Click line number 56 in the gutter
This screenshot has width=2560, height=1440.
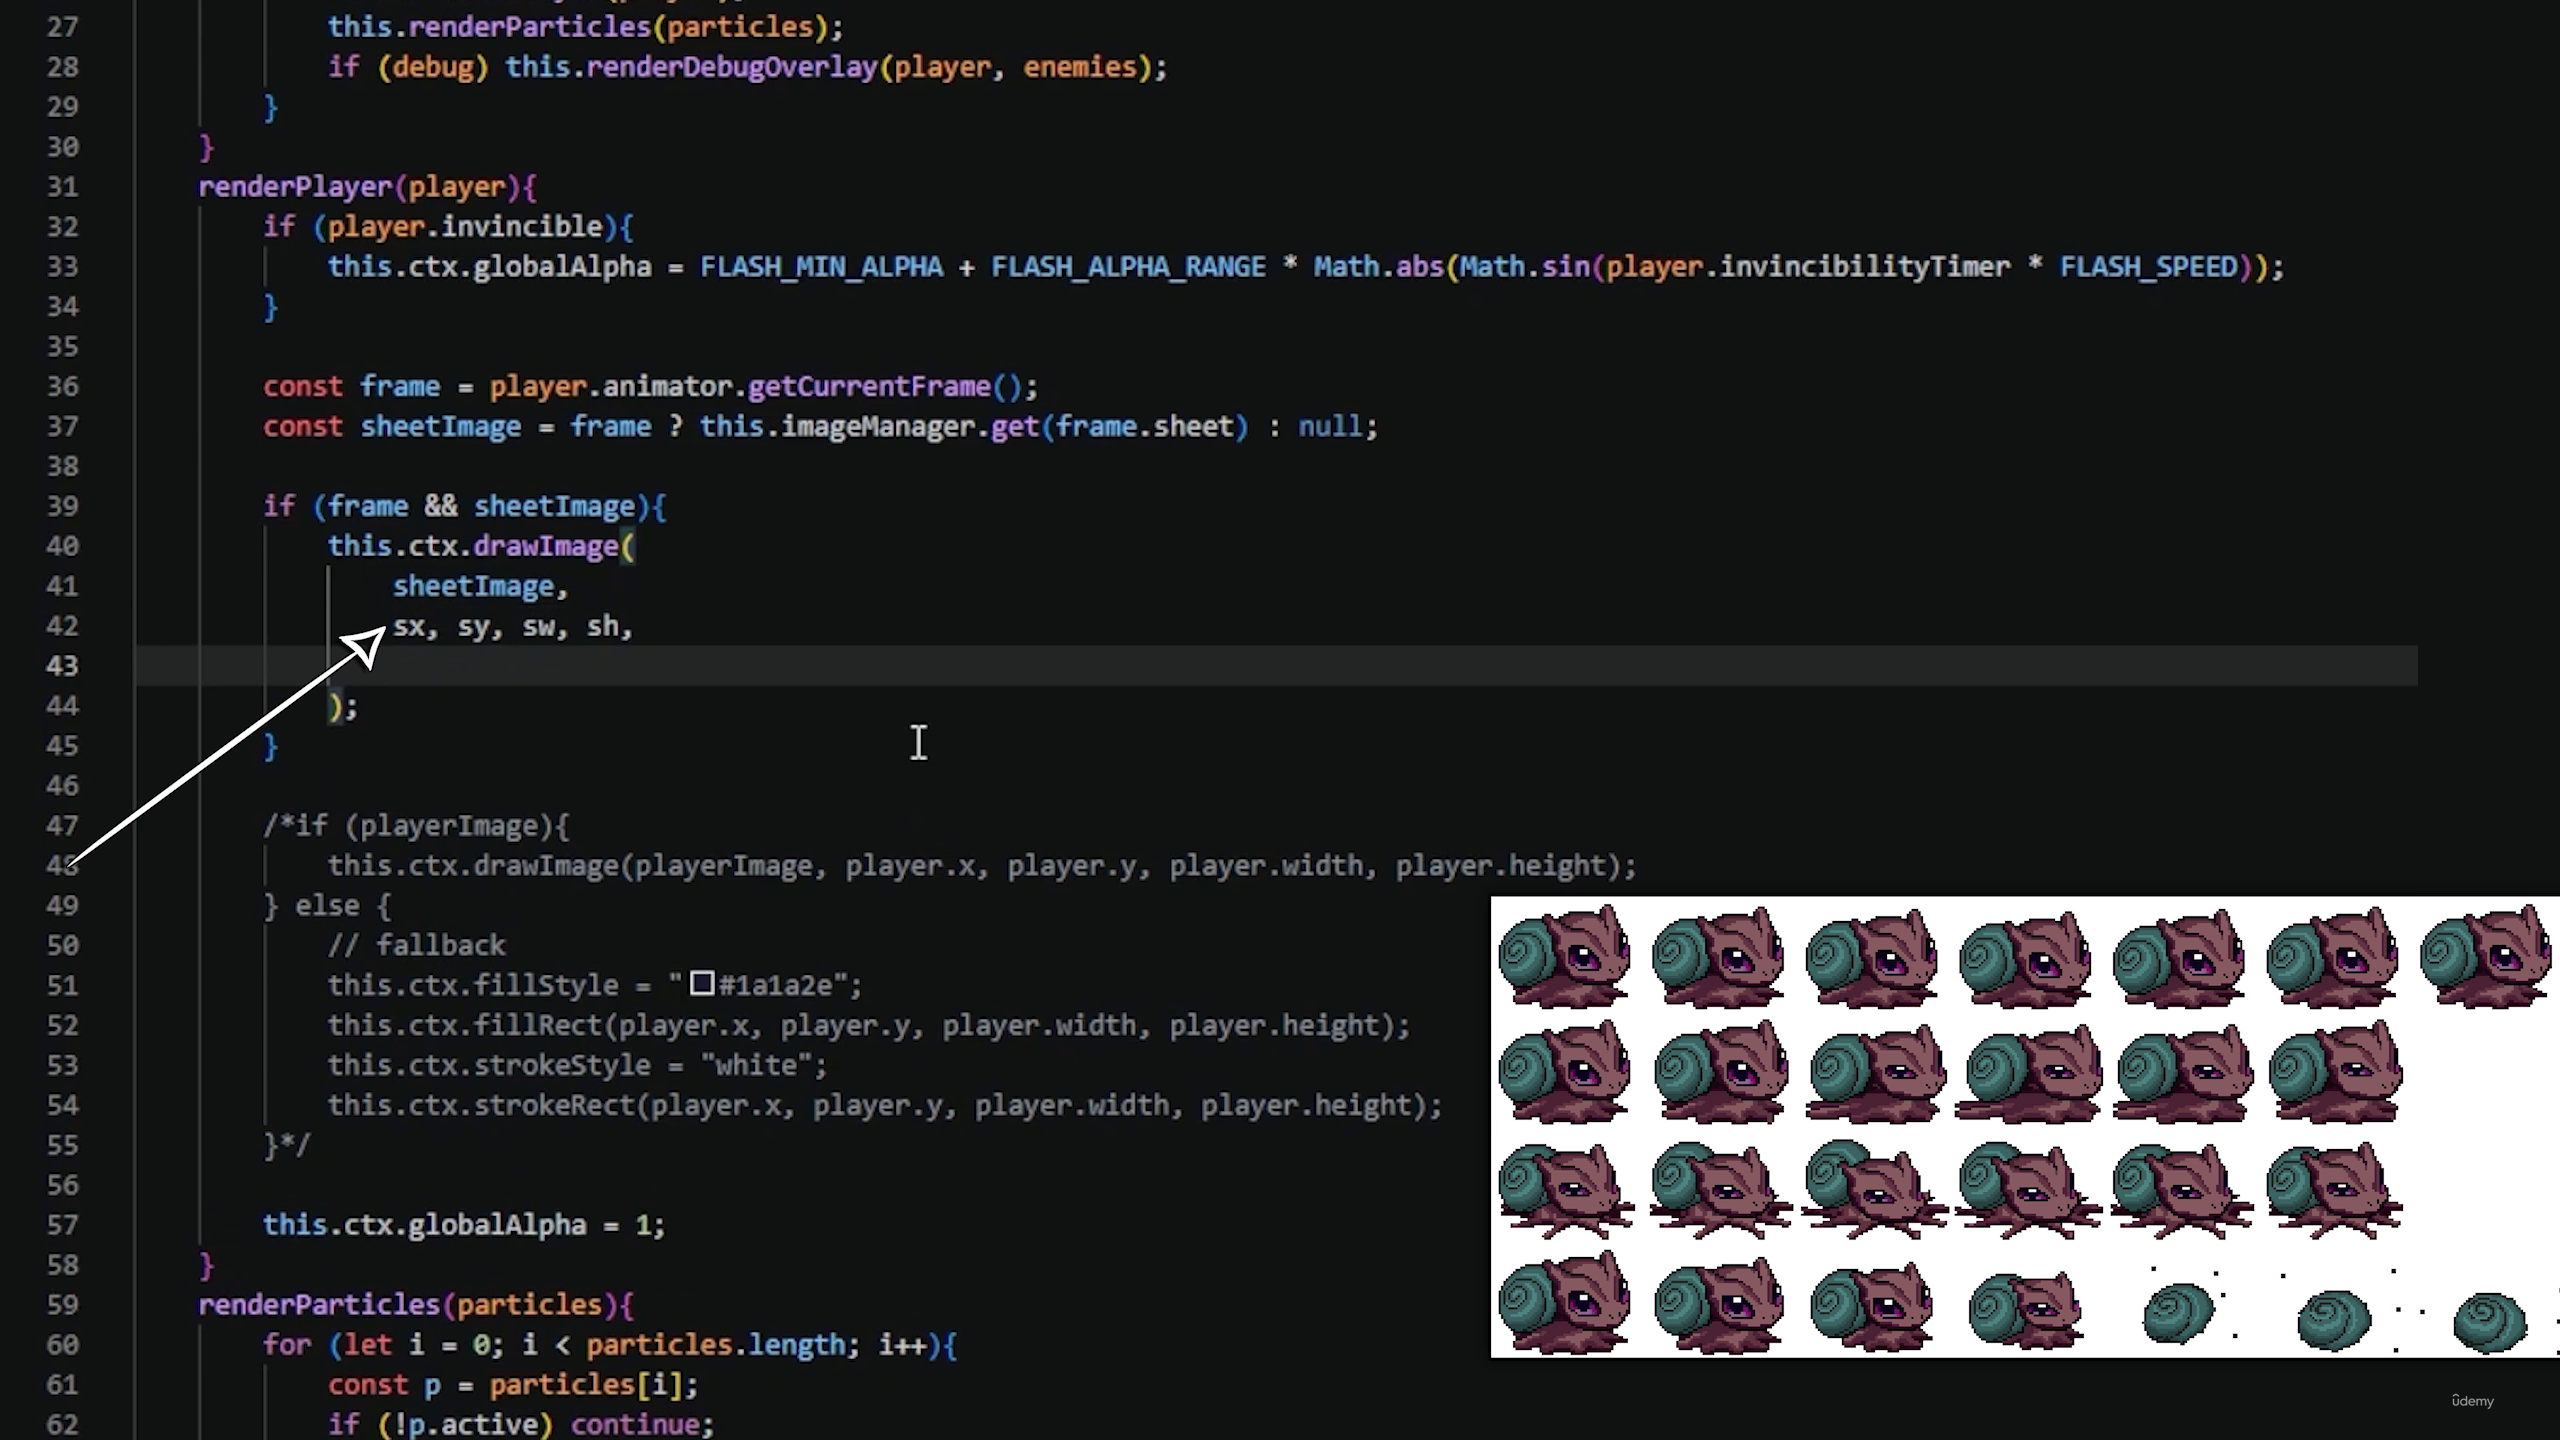pos(62,1186)
